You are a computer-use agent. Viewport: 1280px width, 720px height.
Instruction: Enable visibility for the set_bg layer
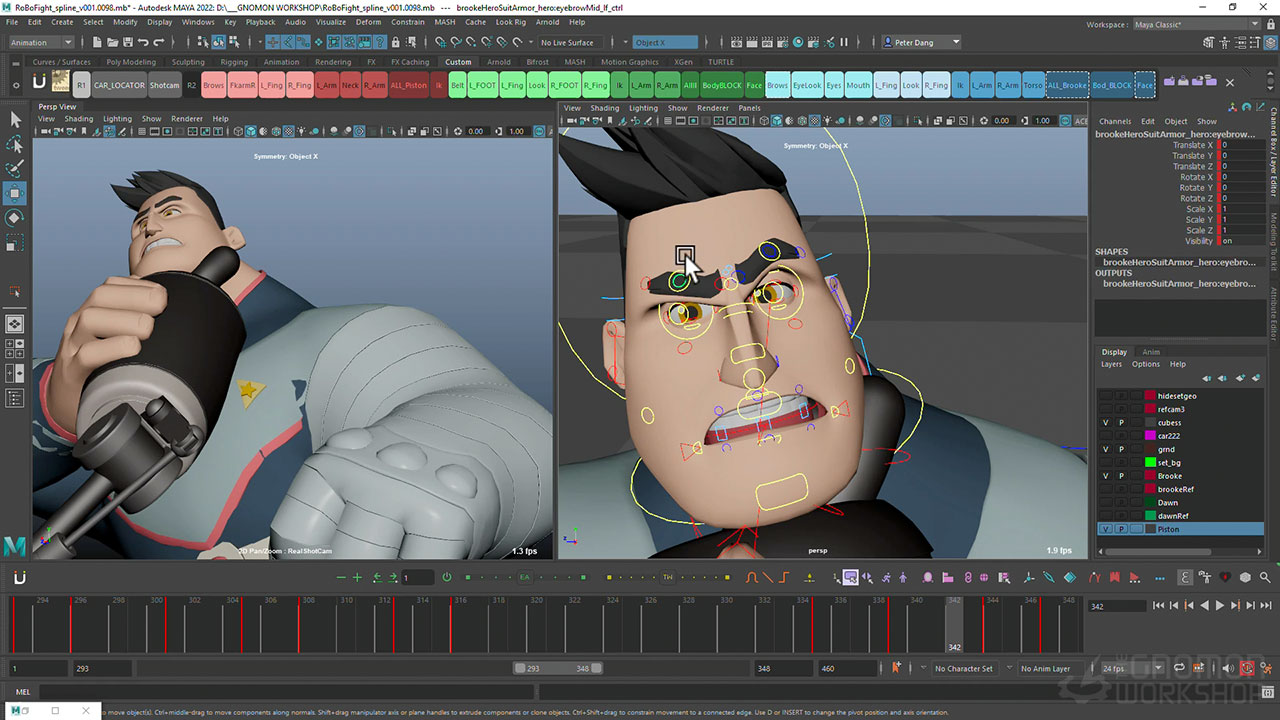pyautogui.click(x=1105, y=463)
